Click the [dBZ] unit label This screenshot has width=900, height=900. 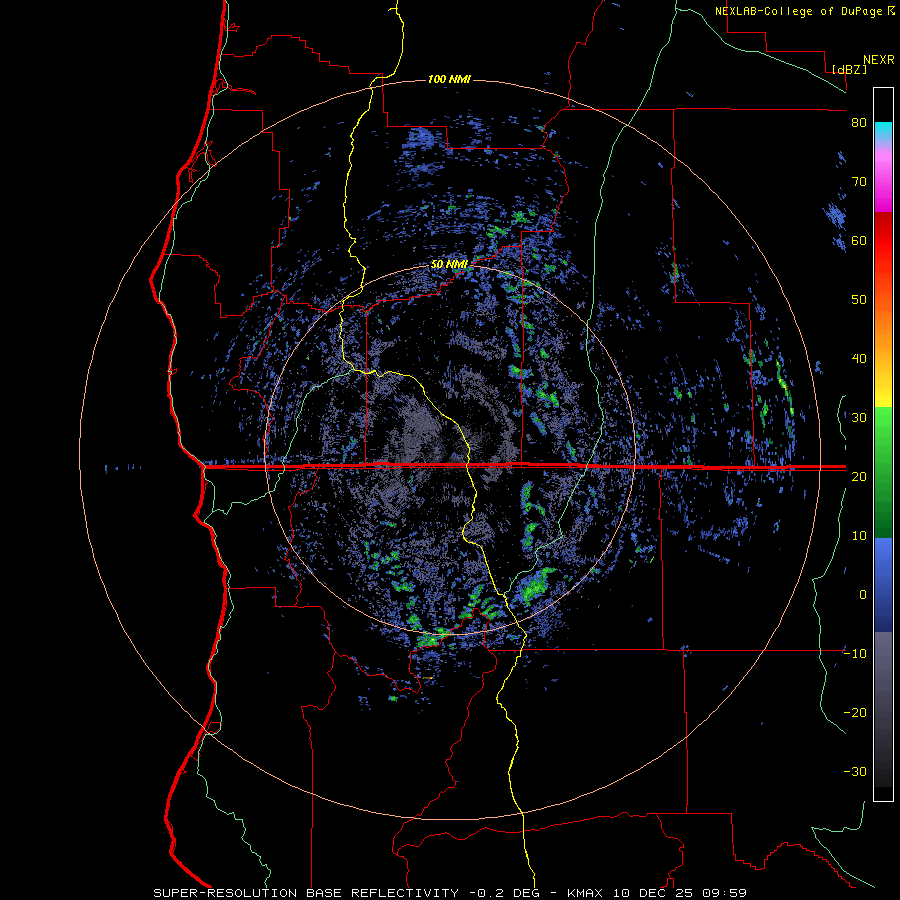pyautogui.click(x=849, y=69)
